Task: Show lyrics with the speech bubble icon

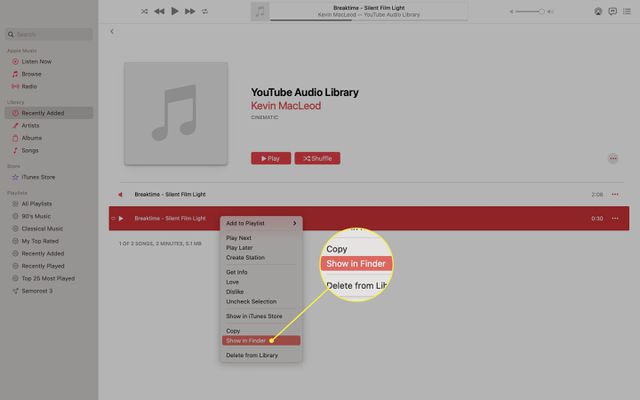Action: tap(612, 11)
